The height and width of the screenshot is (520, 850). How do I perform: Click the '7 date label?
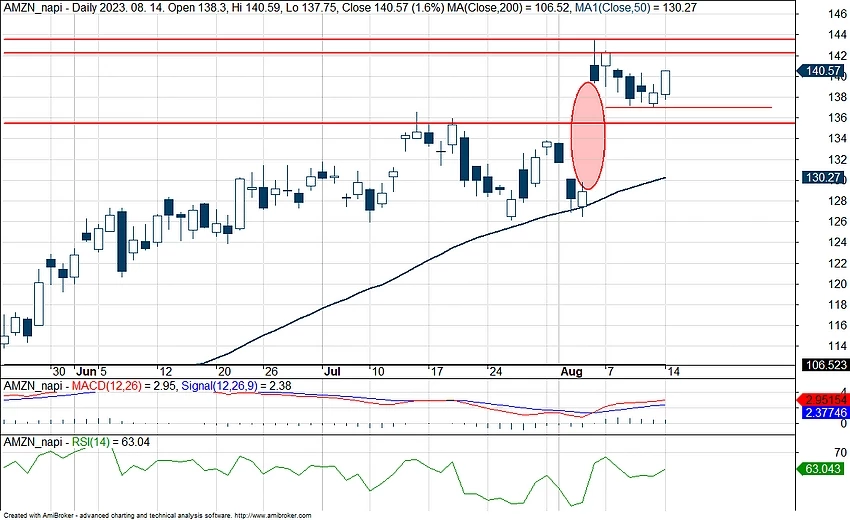pyautogui.click(x=610, y=371)
